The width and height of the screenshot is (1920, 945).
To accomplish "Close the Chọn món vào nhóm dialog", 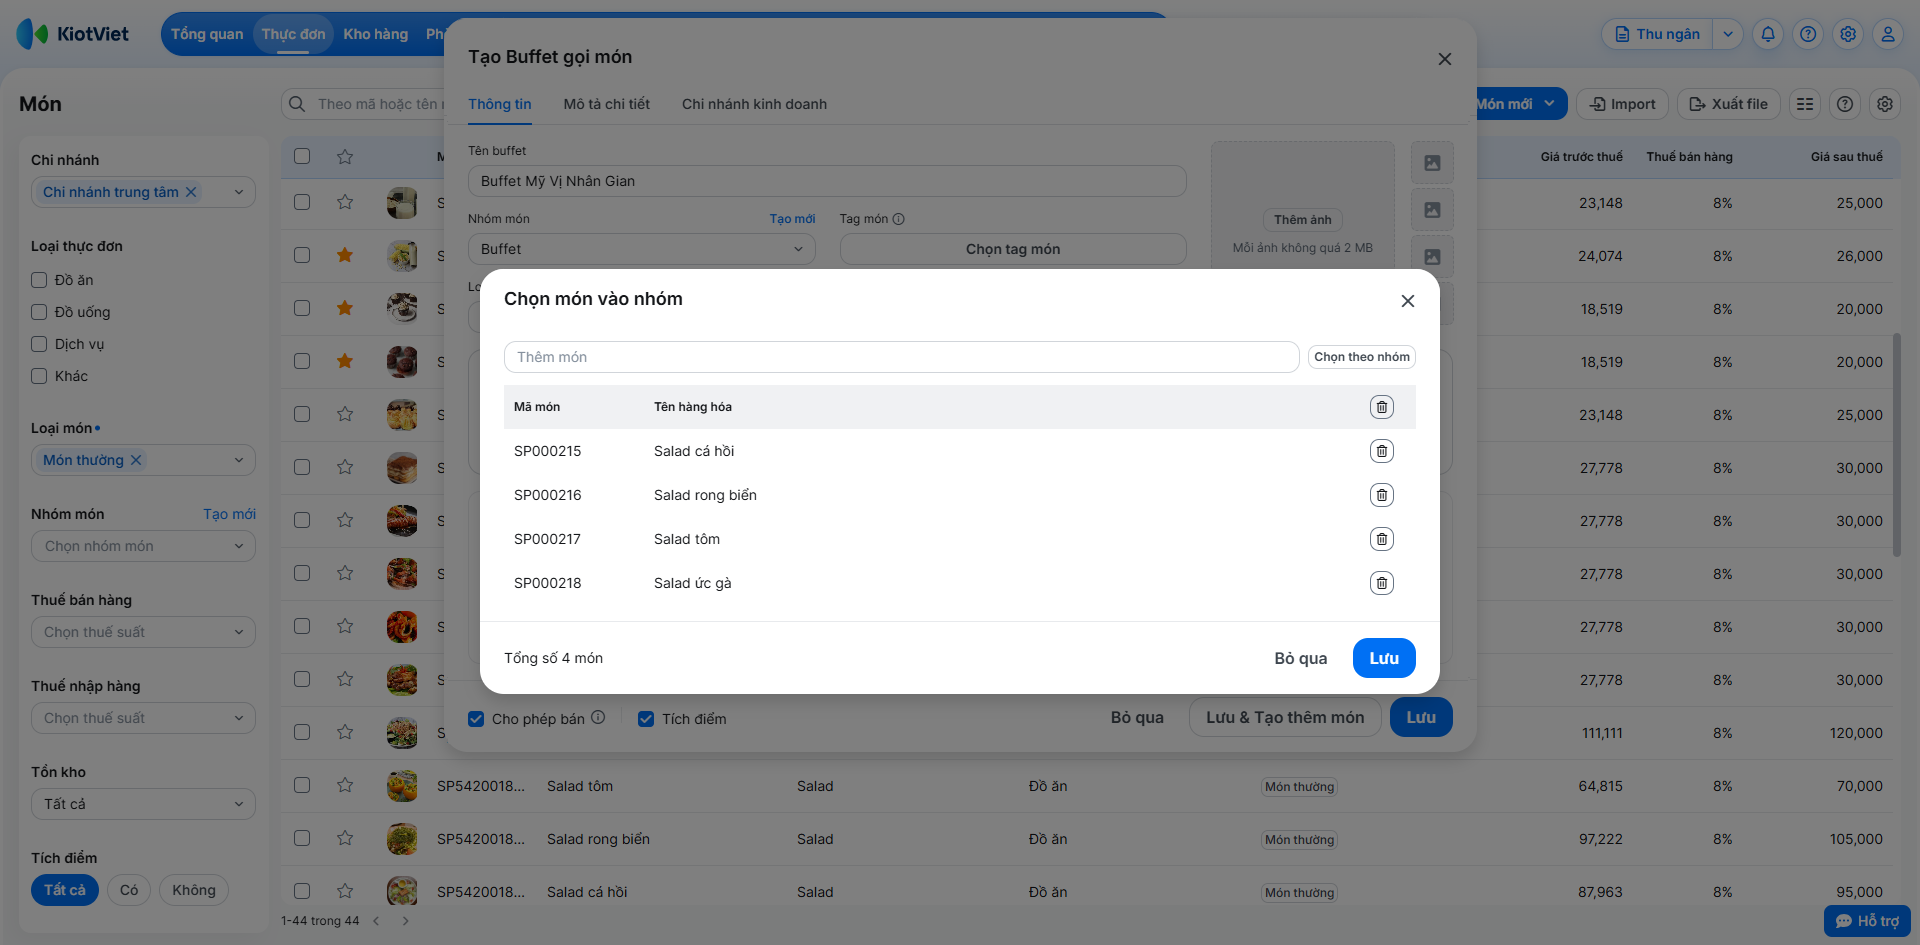I will pyautogui.click(x=1407, y=301).
